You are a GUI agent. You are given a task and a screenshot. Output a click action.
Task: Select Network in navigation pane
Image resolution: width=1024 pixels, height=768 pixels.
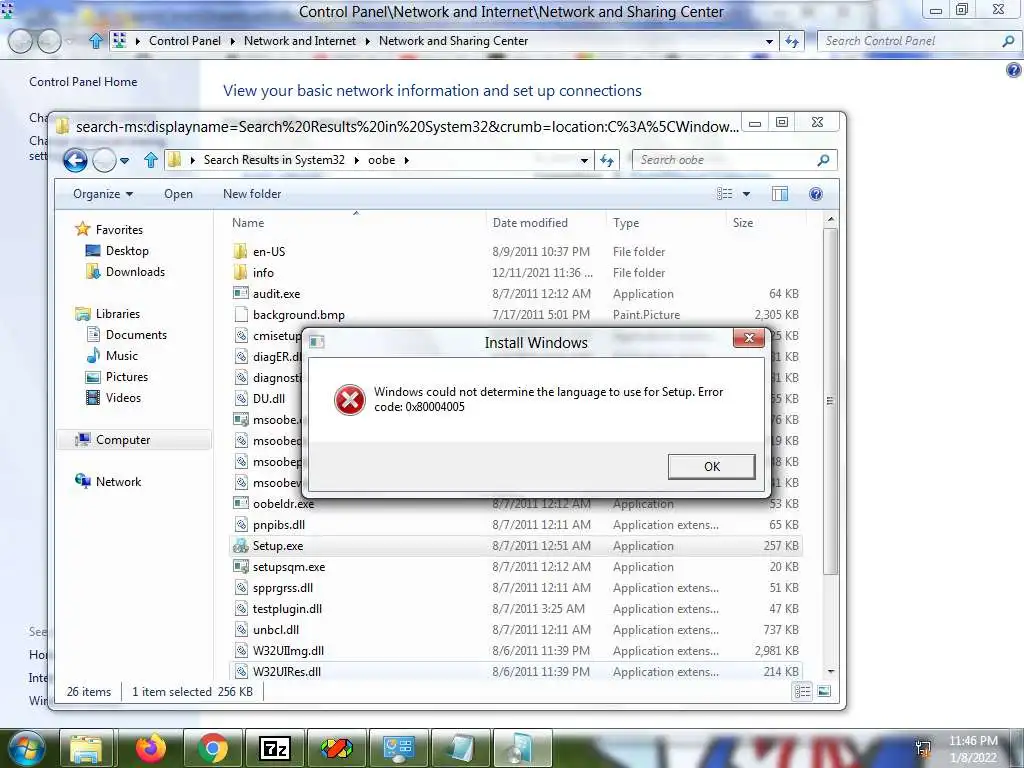click(x=118, y=482)
